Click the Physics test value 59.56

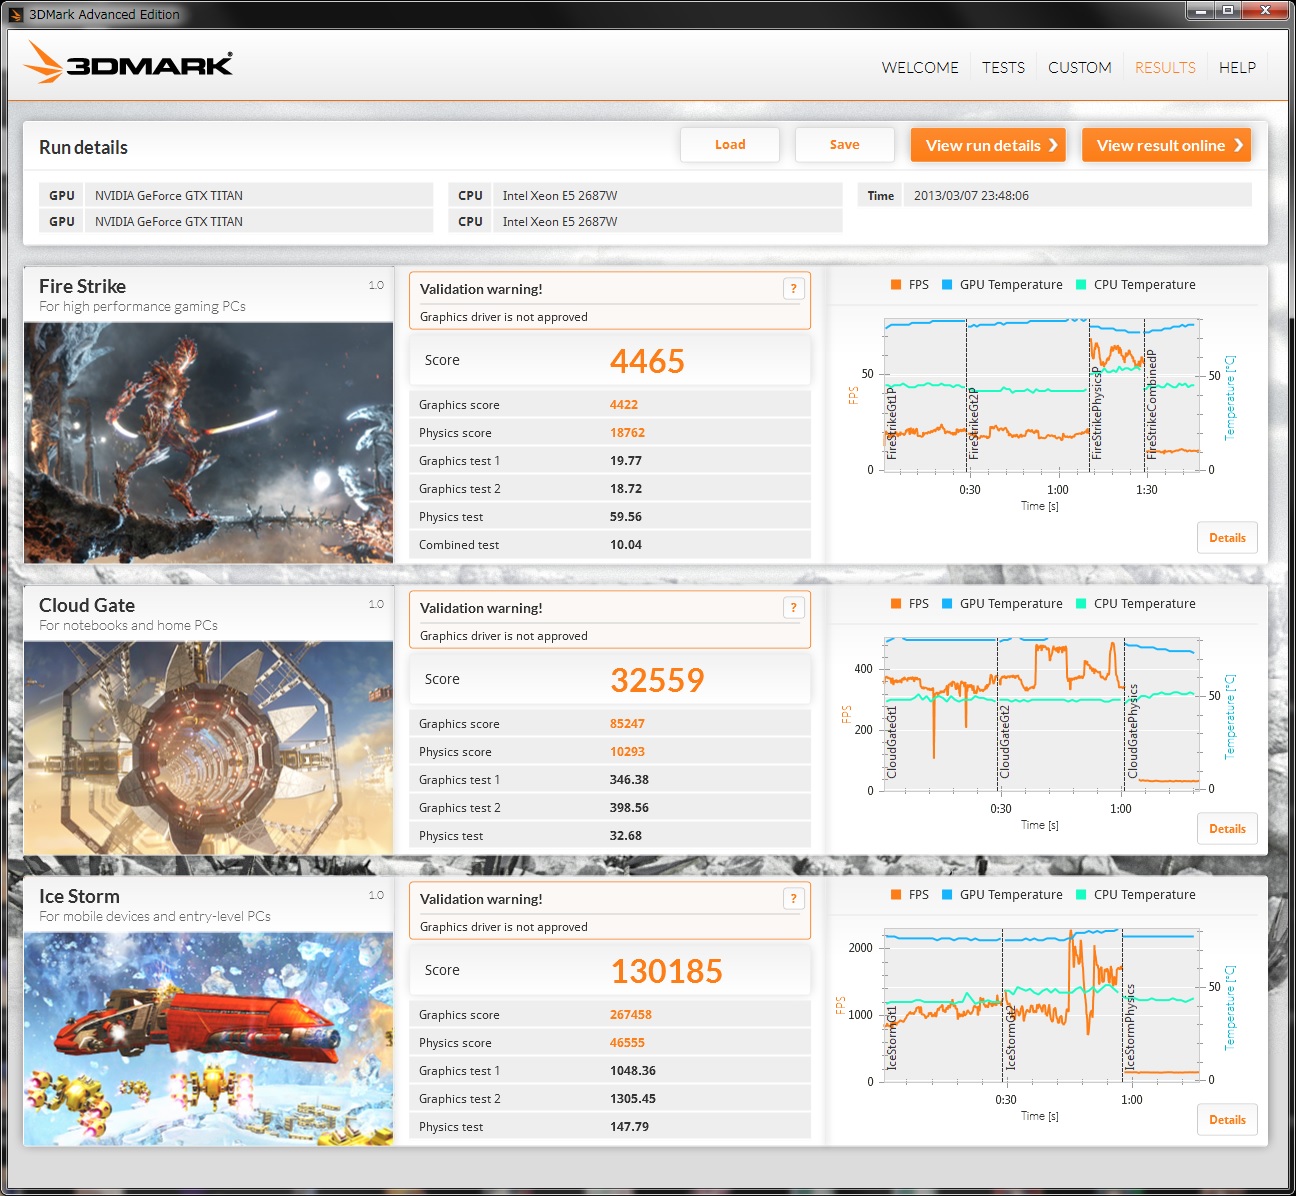[626, 517]
